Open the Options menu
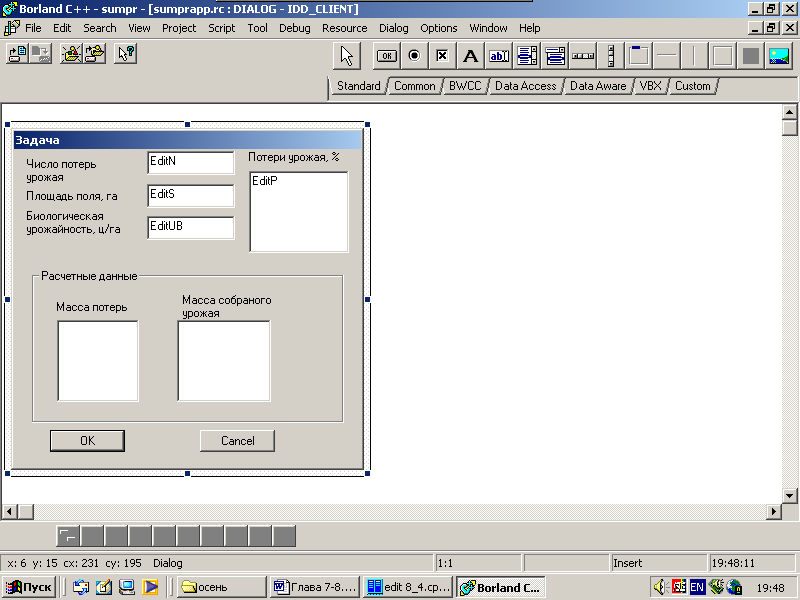Screen dimensions: 800x600 (439, 28)
